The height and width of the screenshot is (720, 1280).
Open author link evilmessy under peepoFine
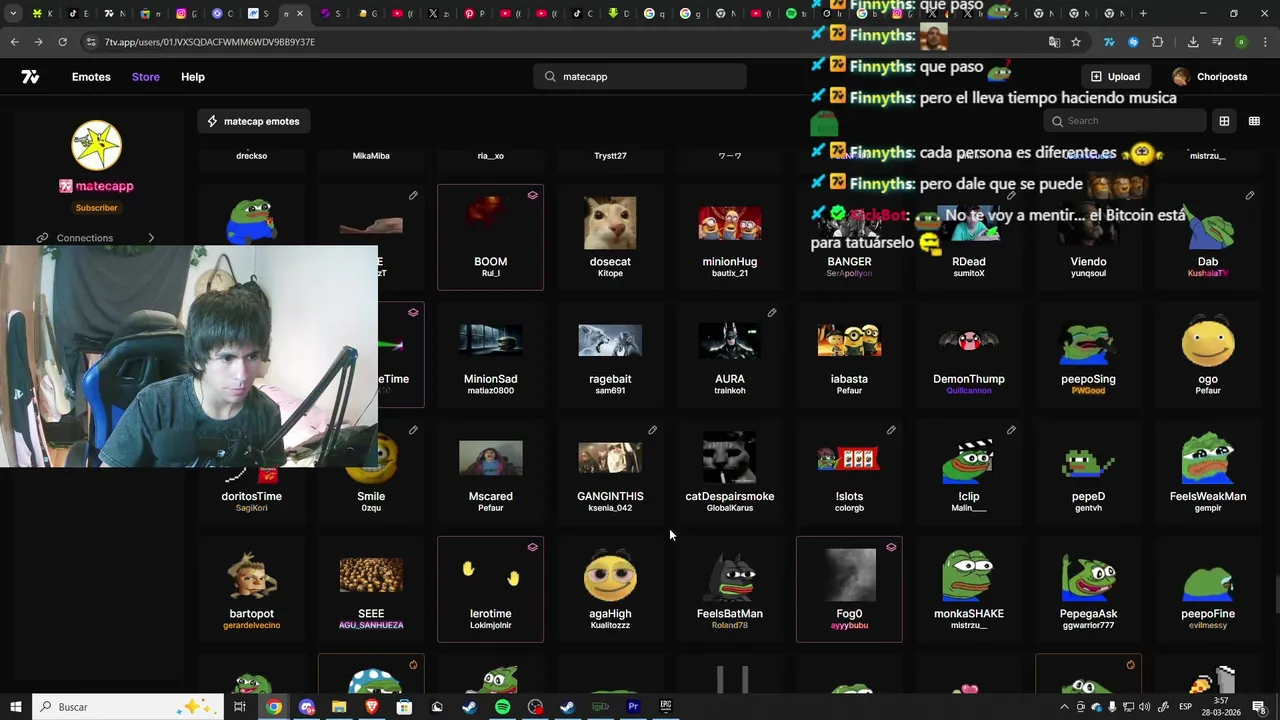1208,625
